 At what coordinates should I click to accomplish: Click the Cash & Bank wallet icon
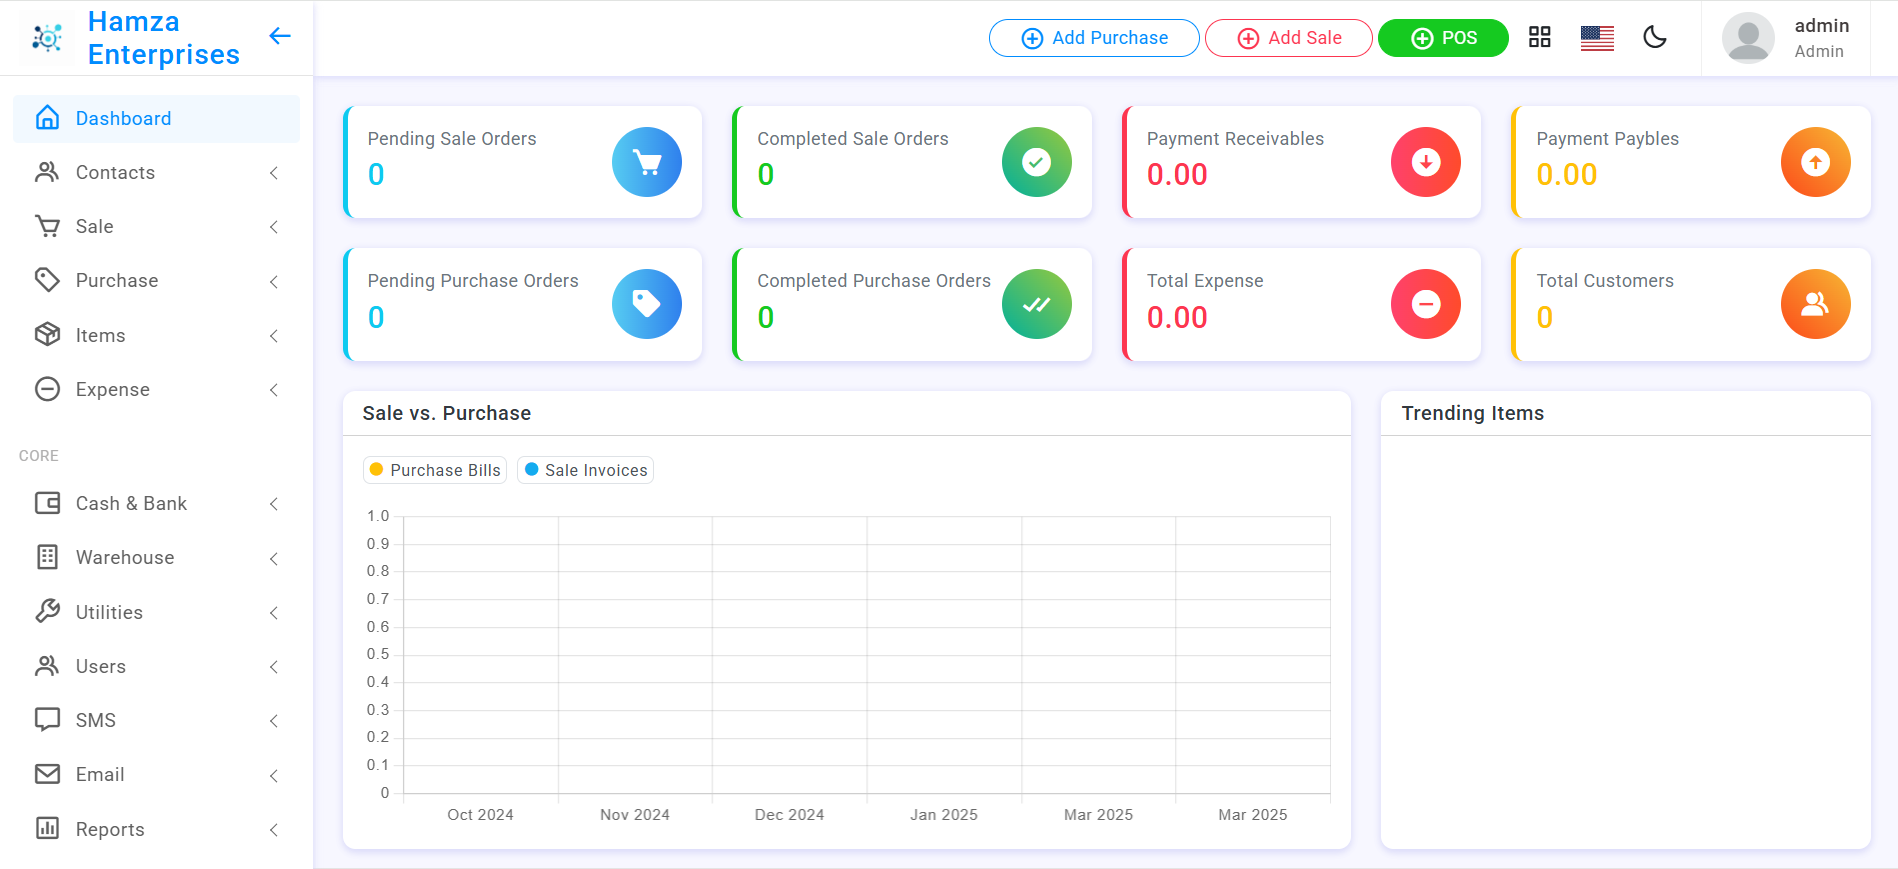click(x=47, y=503)
